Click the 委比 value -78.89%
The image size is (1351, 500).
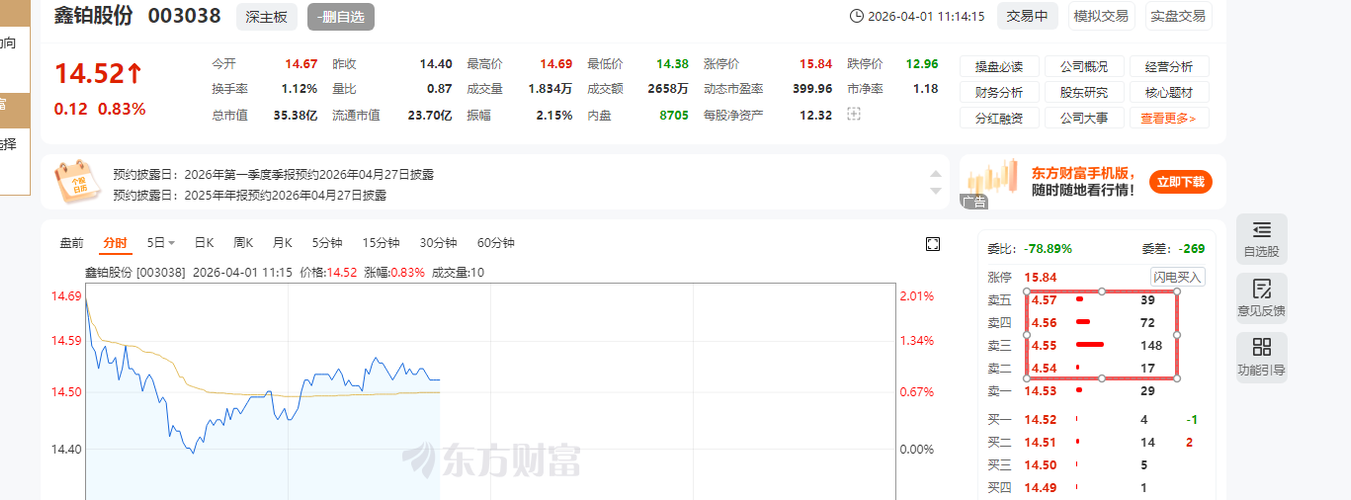[1048, 248]
